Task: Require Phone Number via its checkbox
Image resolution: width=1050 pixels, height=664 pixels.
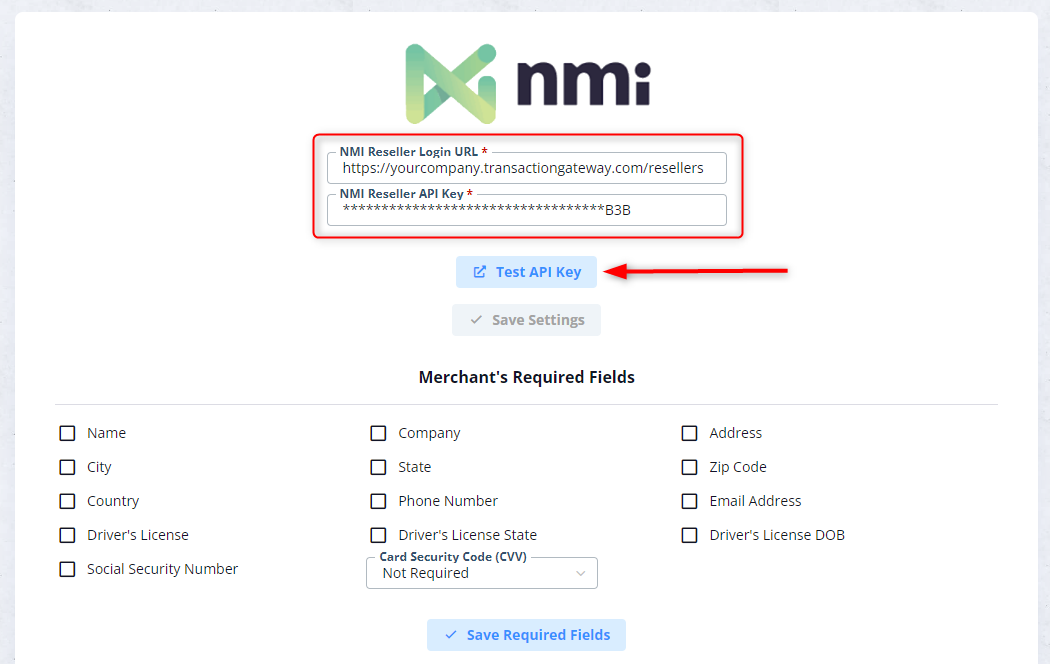Action: 378,501
